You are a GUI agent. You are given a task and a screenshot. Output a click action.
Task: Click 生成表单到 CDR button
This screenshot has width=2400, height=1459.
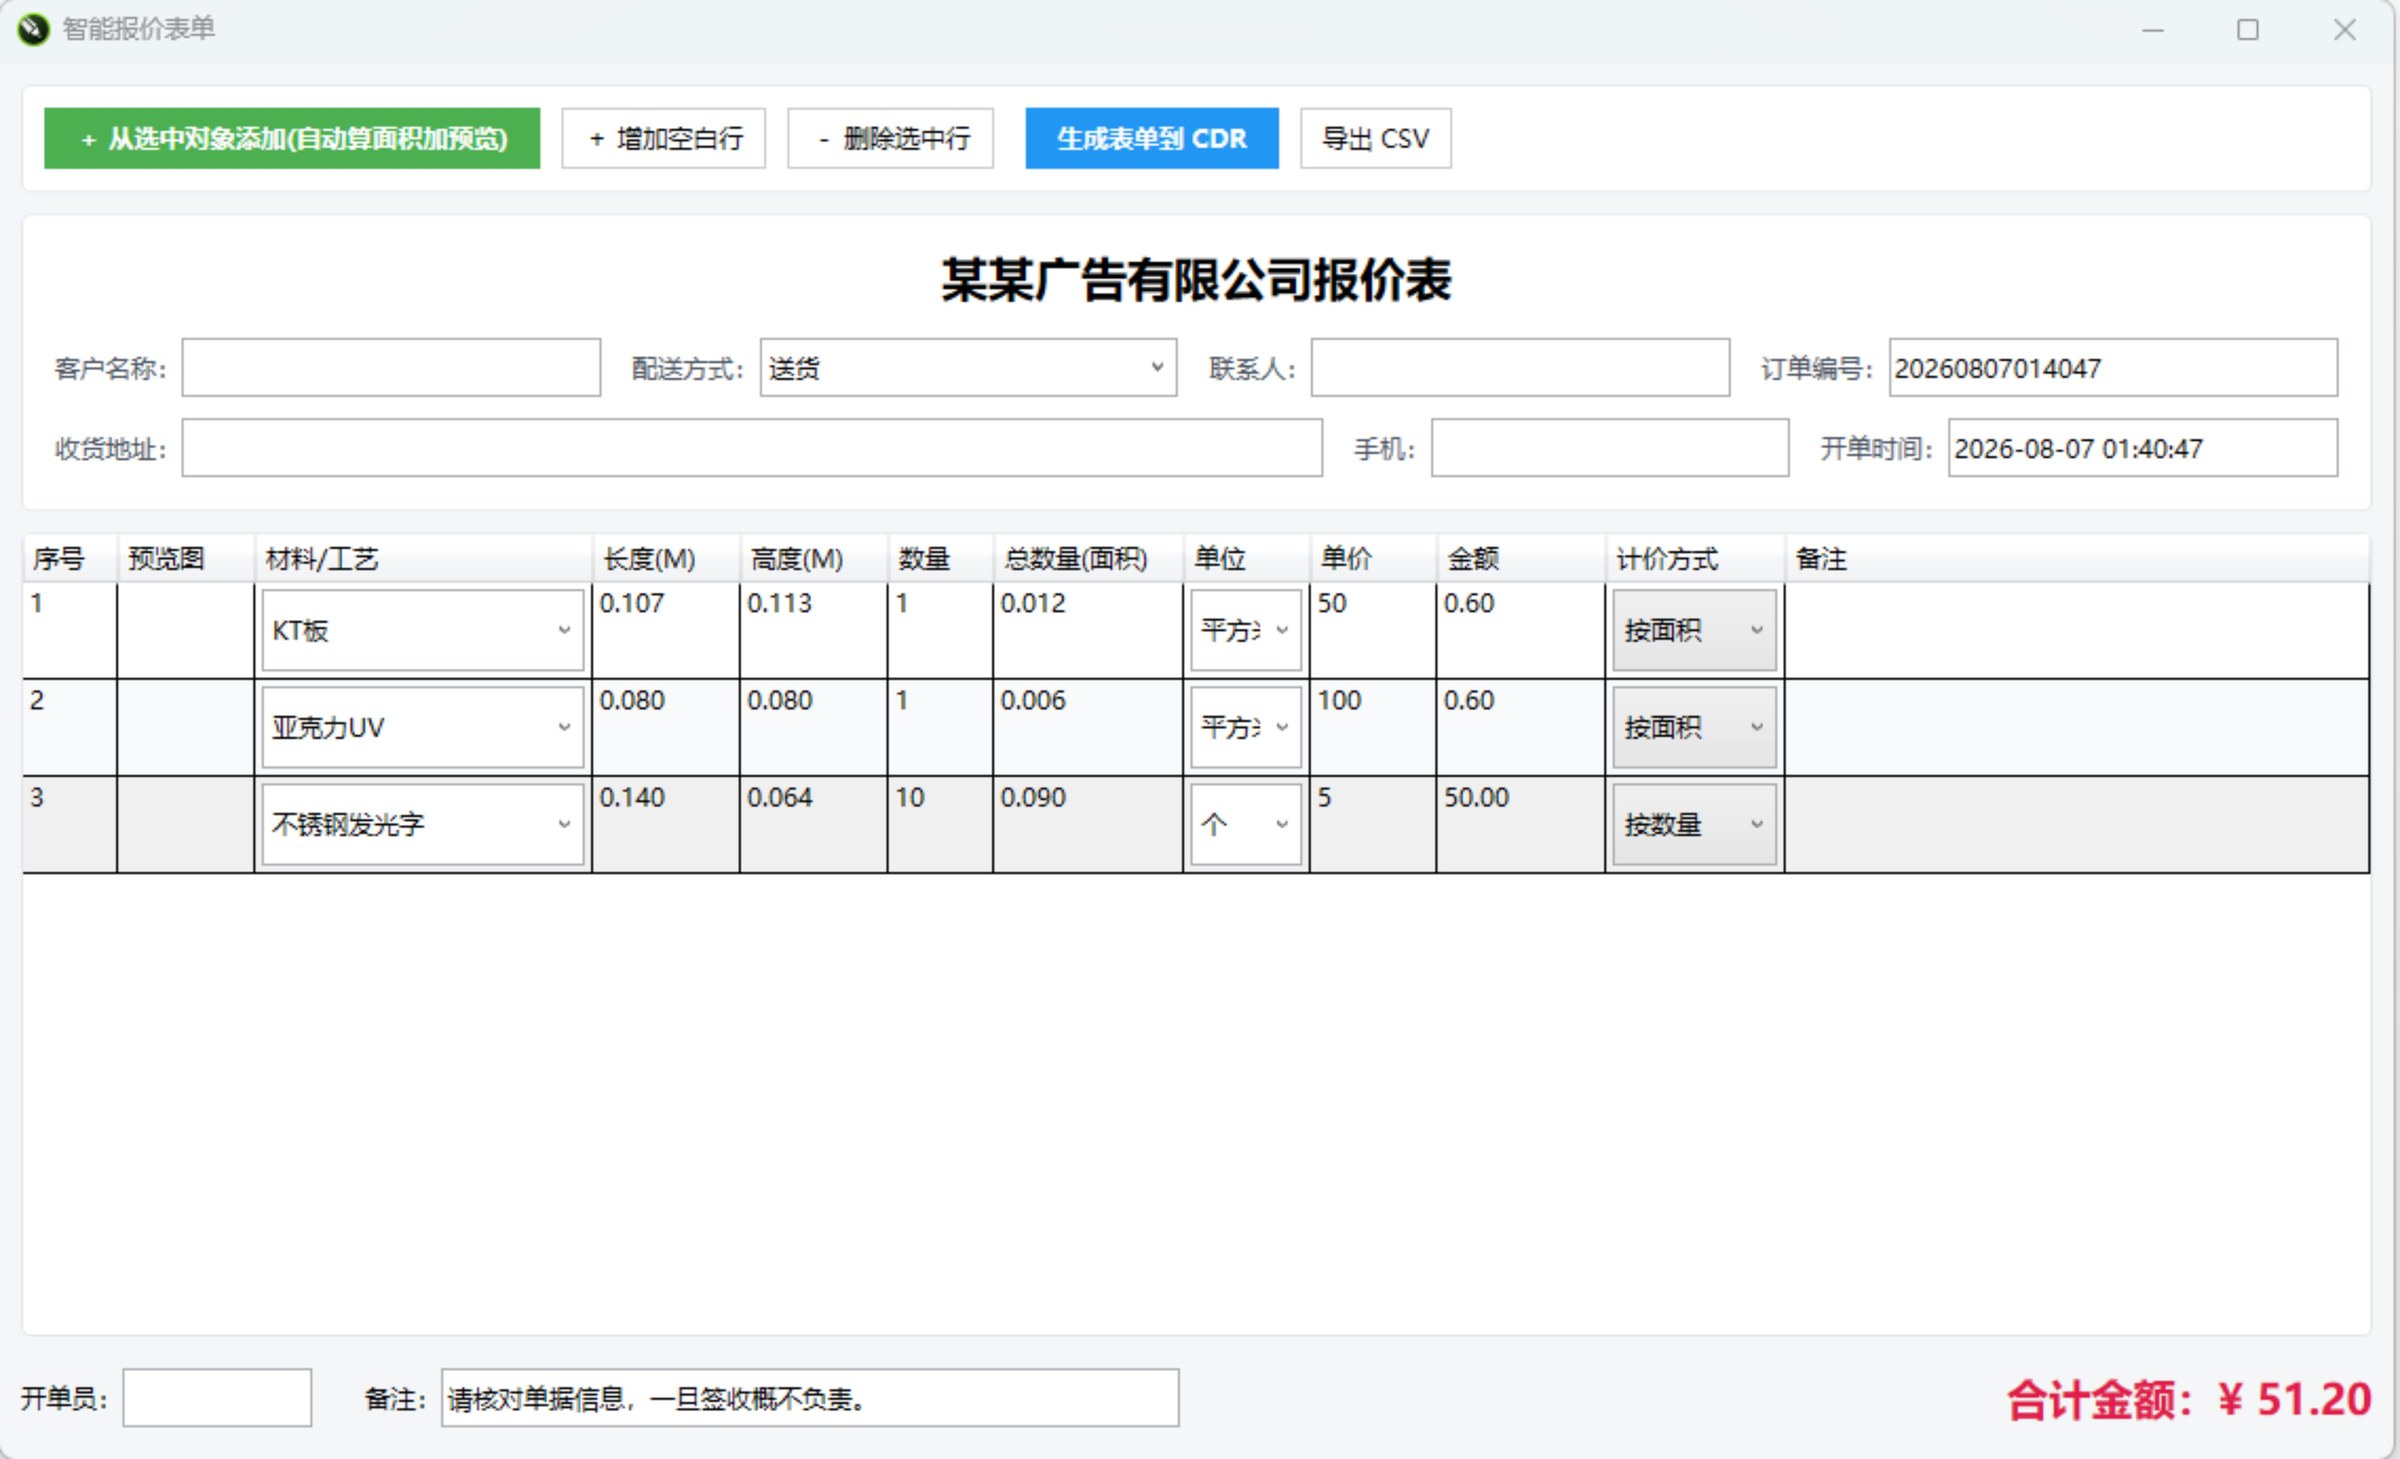[1152, 138]
